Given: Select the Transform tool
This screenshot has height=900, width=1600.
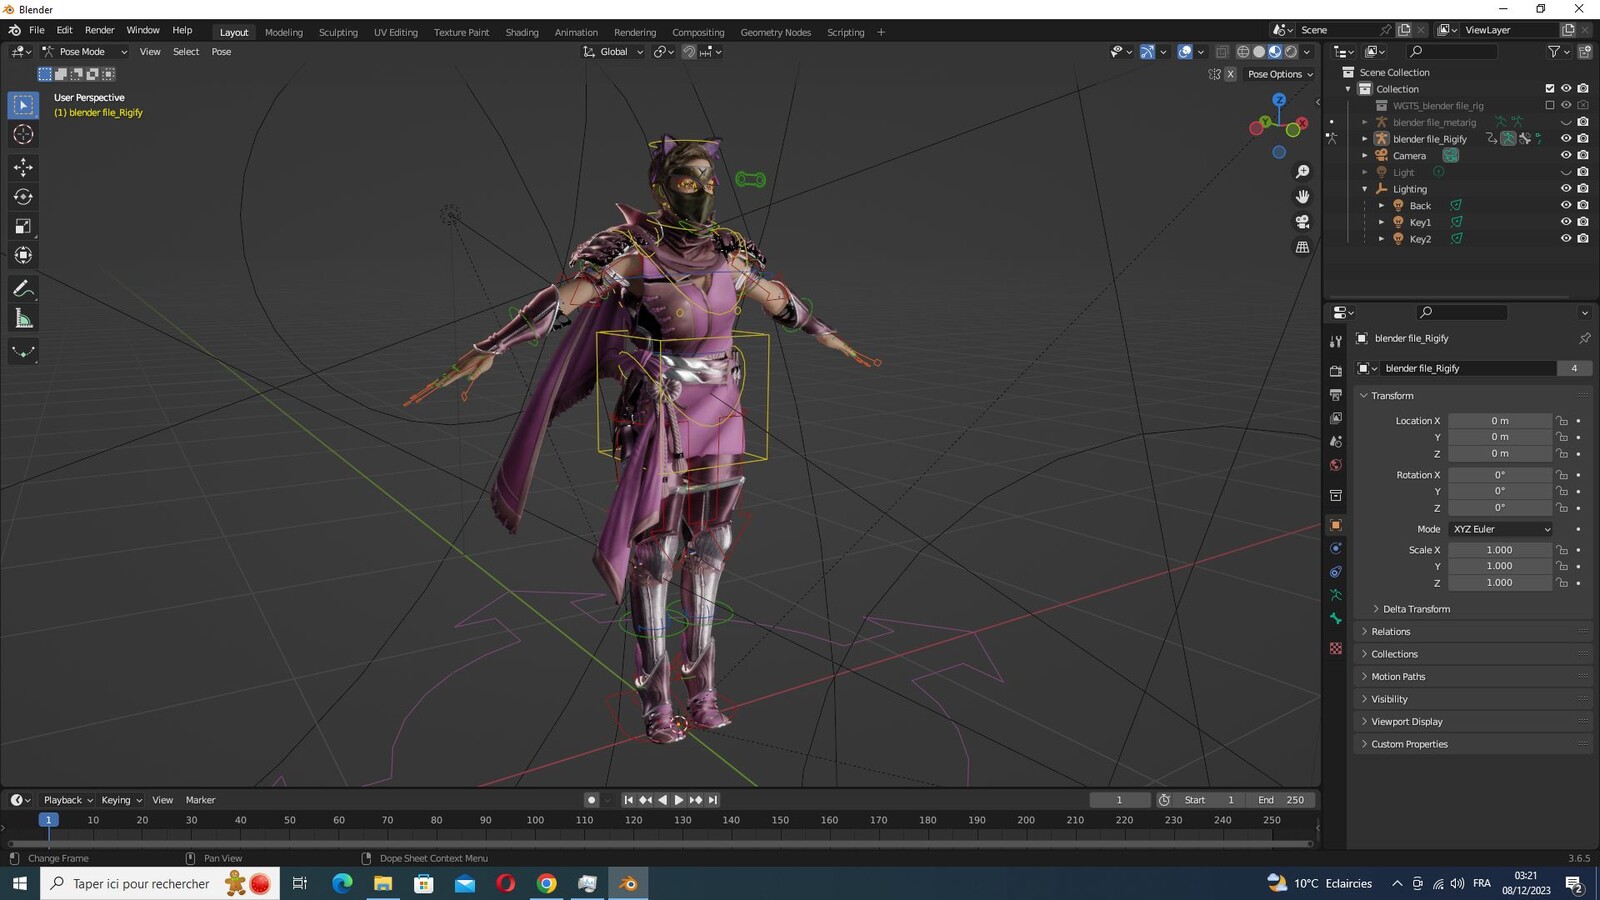Looking at the screenshot, I should (x=23, y=255).
